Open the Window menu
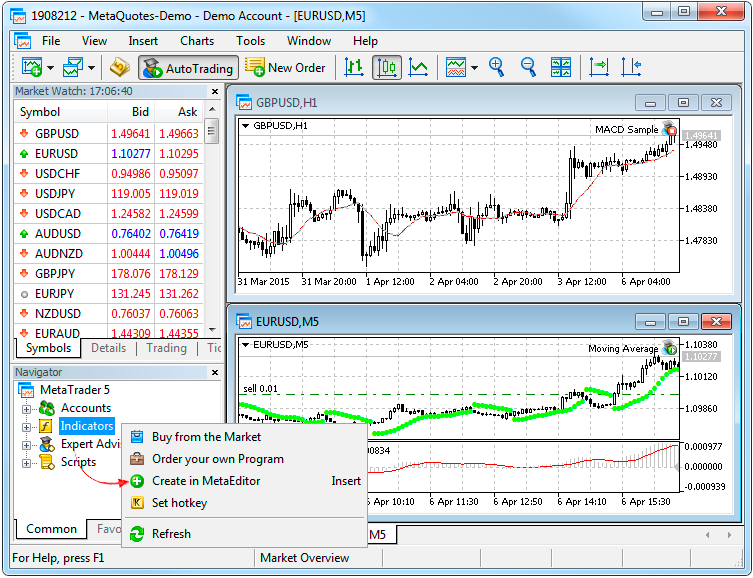Viewport: 753px width, 578px height. [x=309, y=41]
